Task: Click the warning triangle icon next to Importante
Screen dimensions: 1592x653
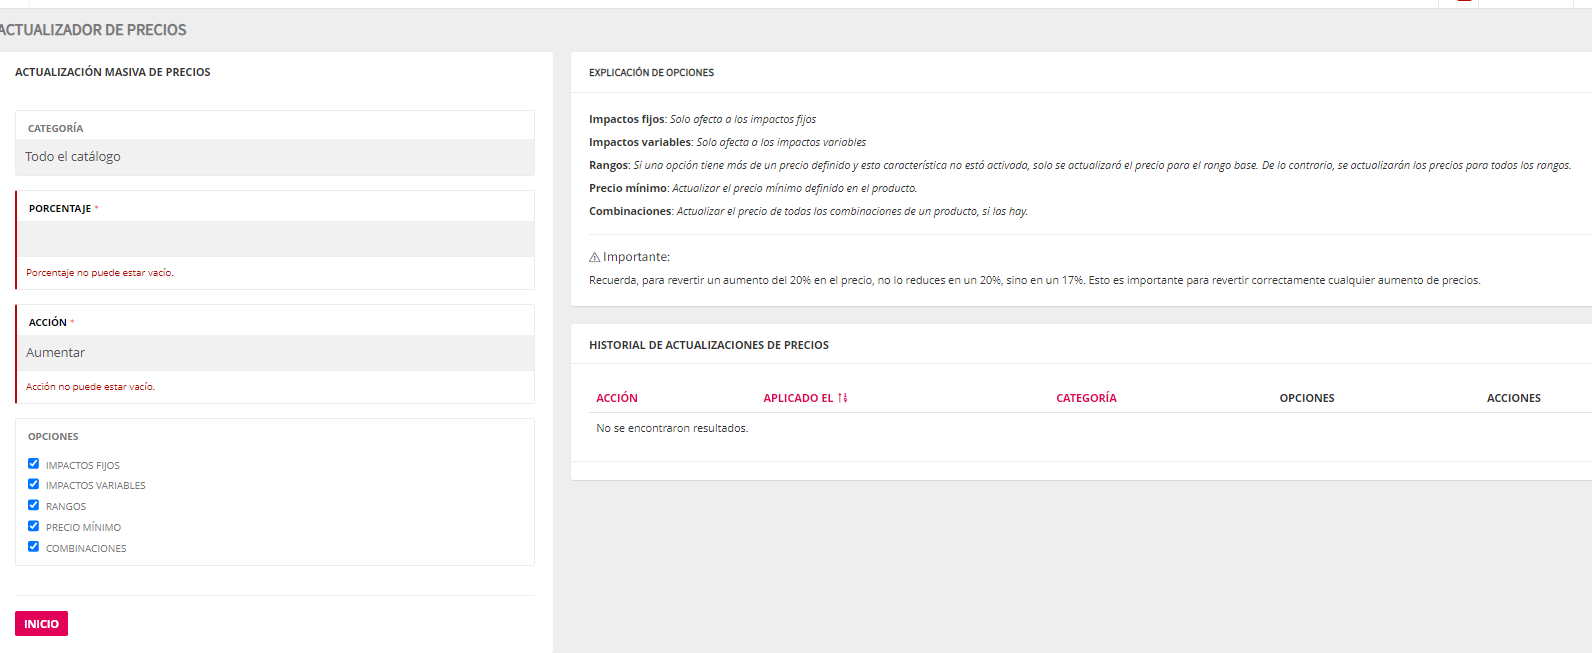Action: [x=594, y=257]
